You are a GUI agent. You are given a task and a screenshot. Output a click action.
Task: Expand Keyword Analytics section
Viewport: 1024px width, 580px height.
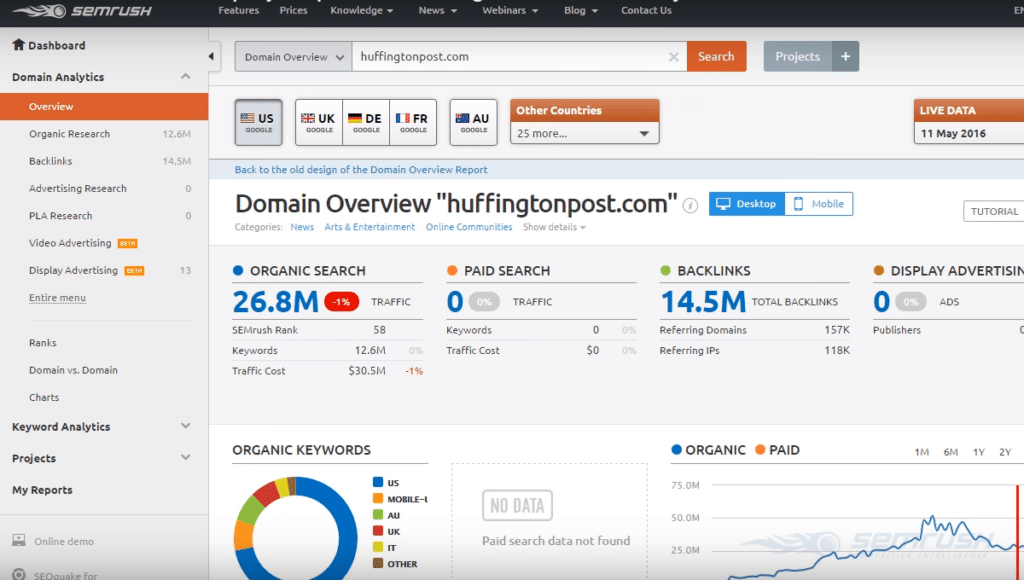(185, 426)
